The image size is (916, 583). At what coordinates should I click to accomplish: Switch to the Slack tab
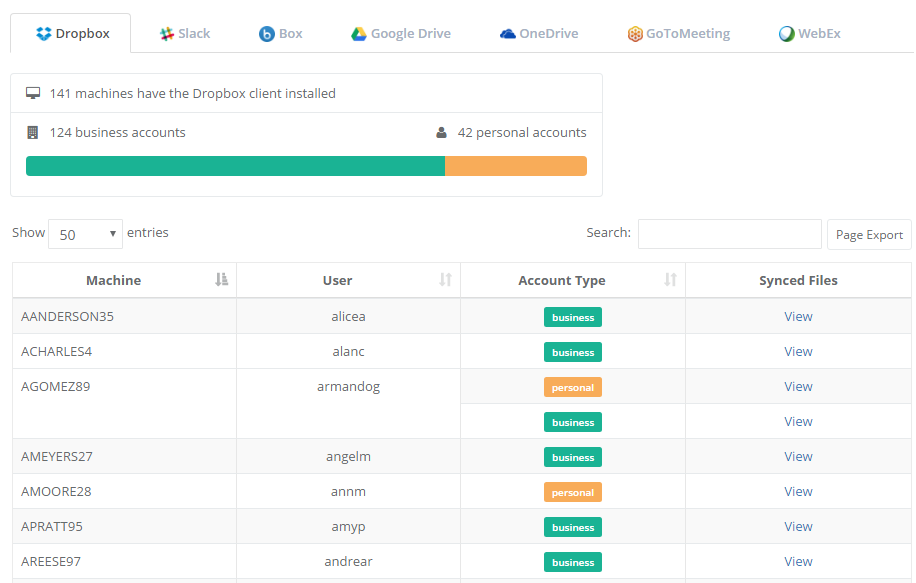click(185, 34)
